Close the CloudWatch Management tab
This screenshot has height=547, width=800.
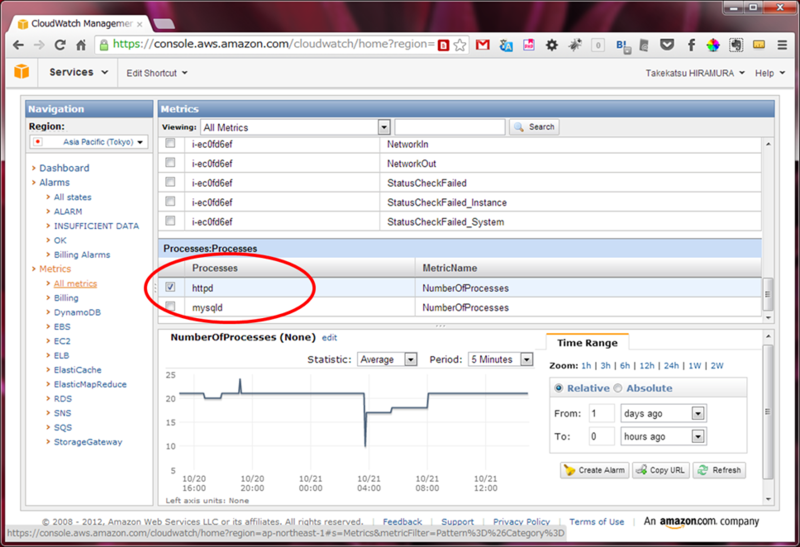click(140, 24)
